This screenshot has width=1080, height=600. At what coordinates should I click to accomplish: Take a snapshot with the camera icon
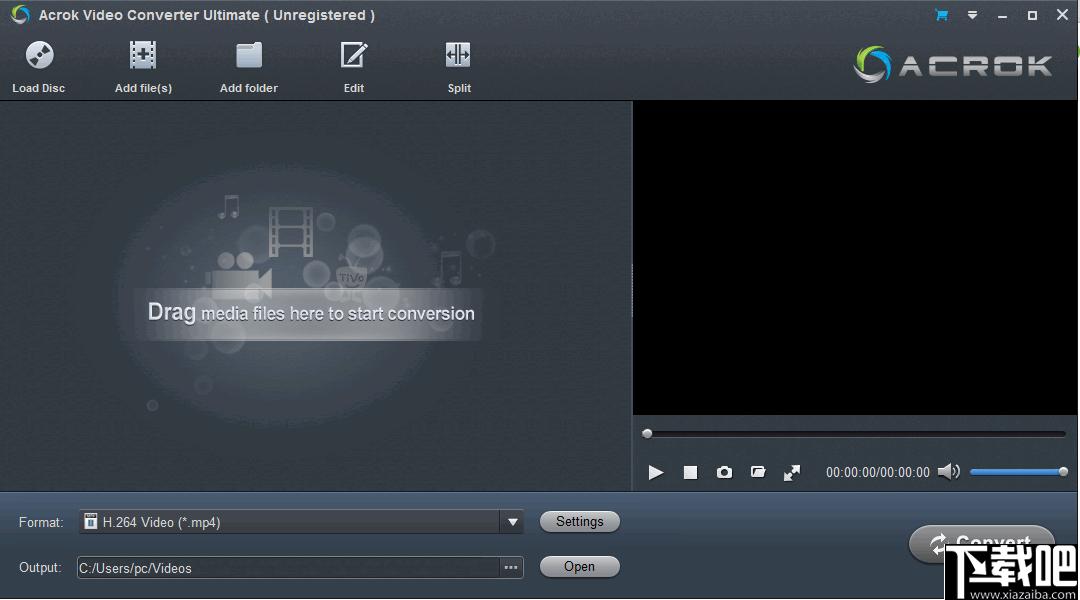point(724,473)
